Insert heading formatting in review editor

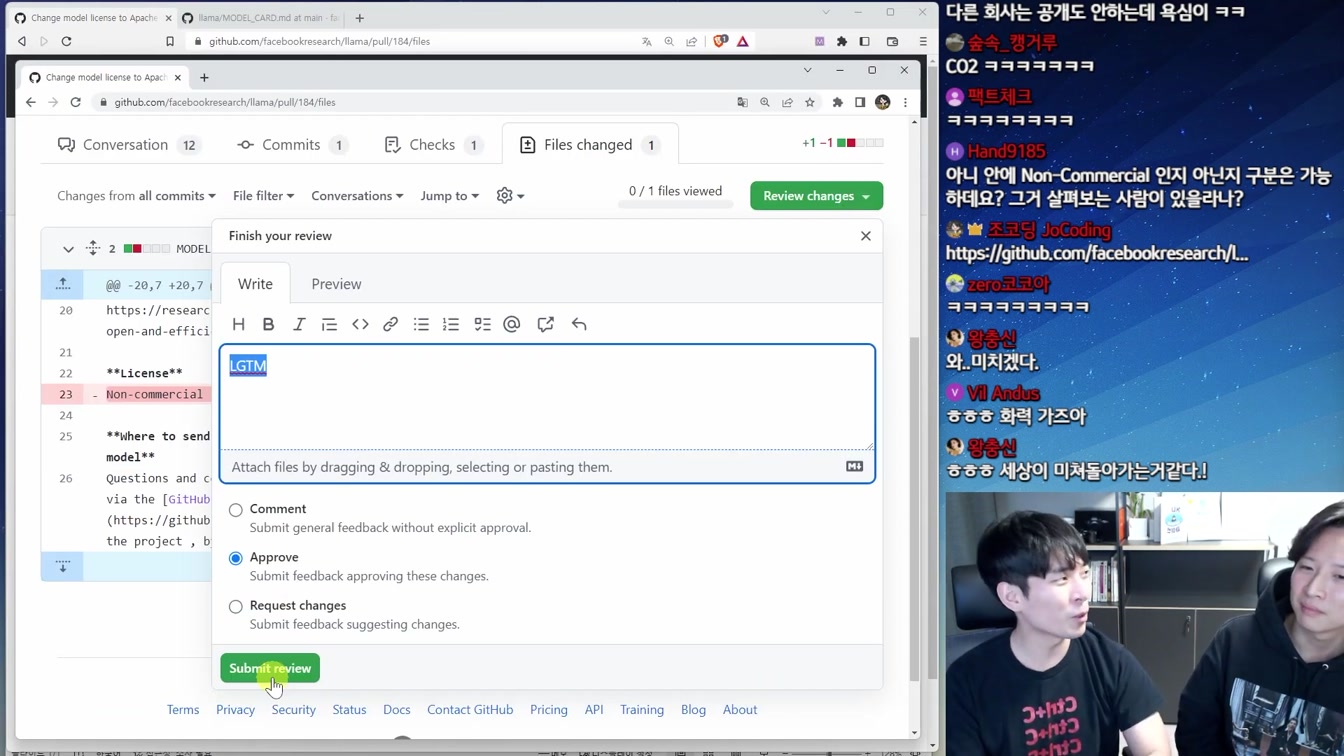point(238,324)
